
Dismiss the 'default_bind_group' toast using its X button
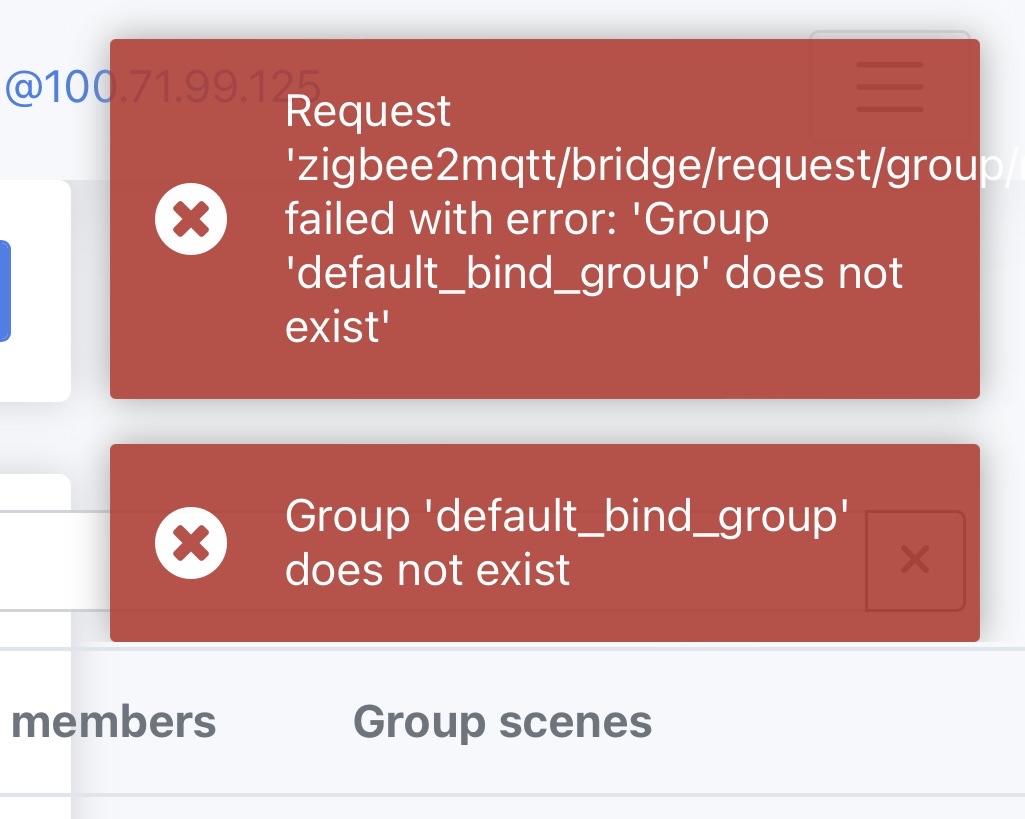pos(914,561)
